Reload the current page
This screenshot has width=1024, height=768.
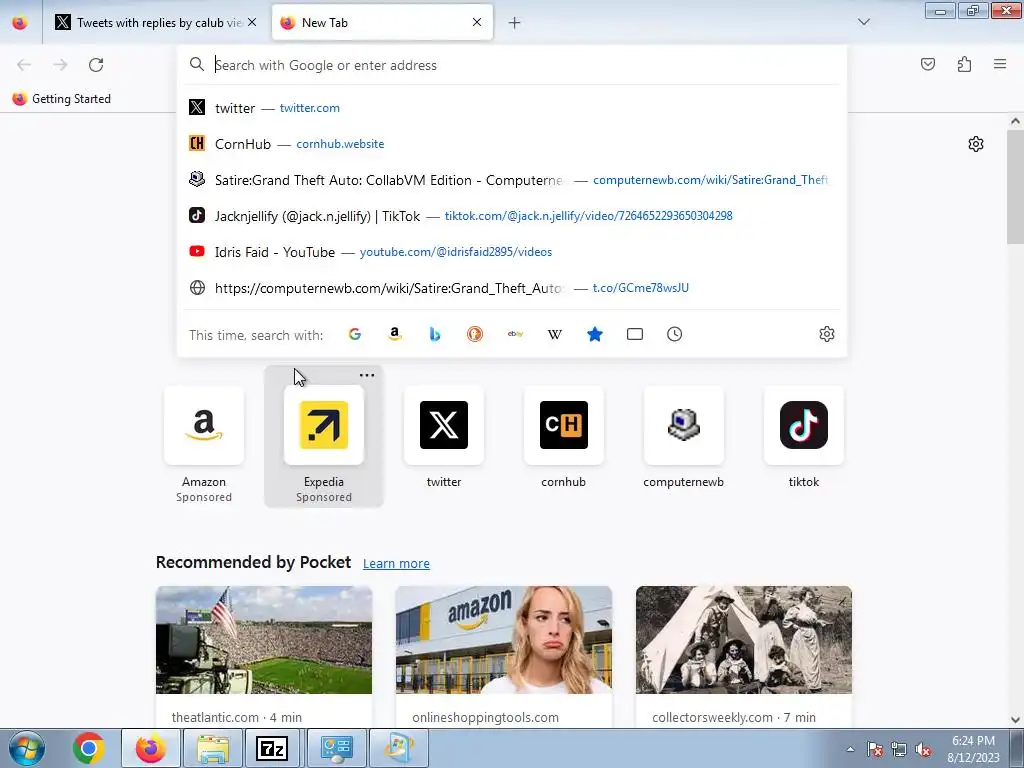96,65
